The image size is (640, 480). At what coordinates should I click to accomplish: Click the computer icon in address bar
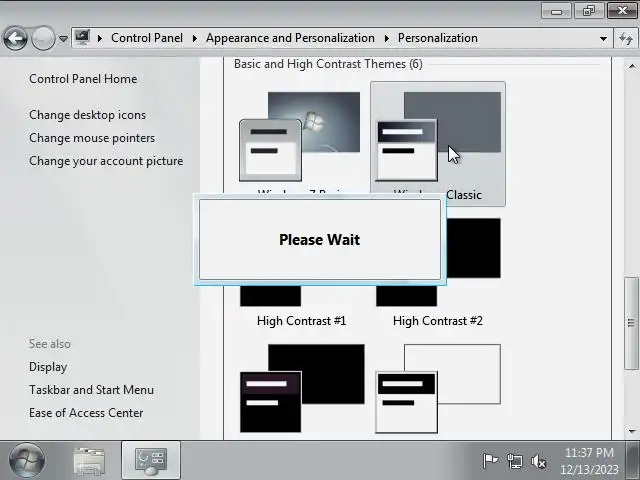pos(82,38)
